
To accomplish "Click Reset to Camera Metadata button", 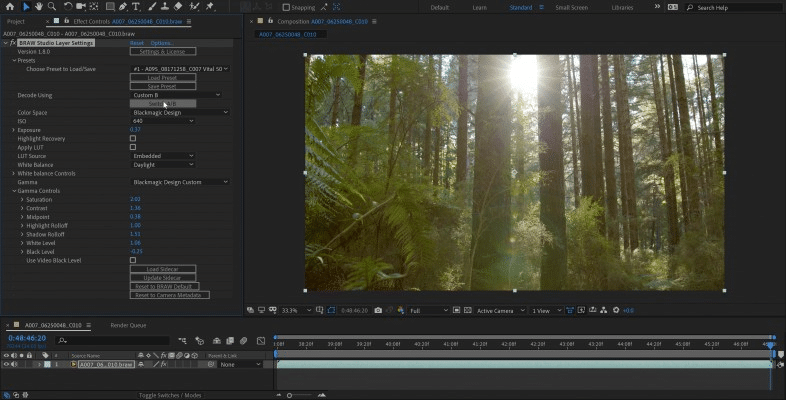I will click(169, 295).
